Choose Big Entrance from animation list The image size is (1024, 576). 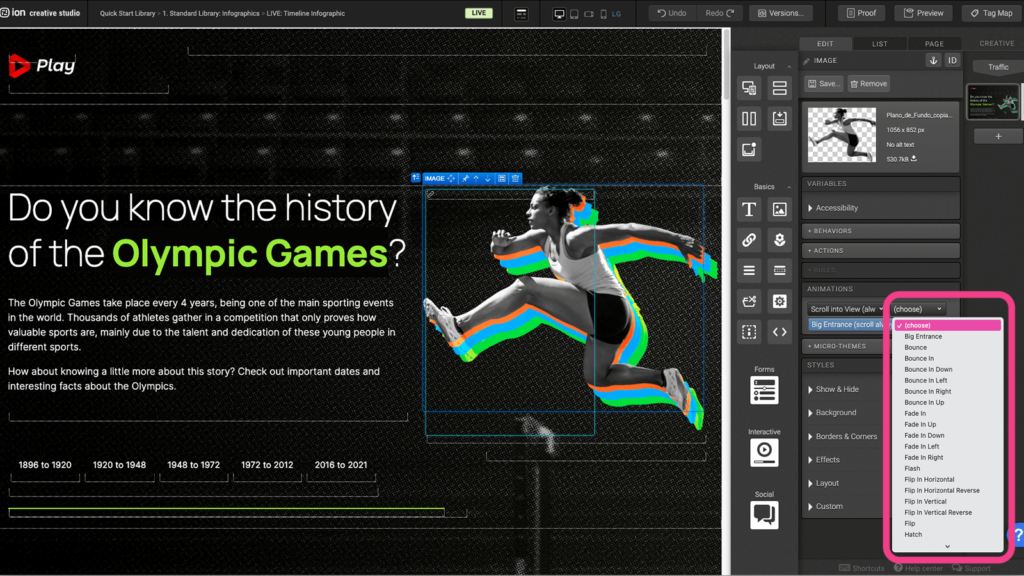pos(948,336)
